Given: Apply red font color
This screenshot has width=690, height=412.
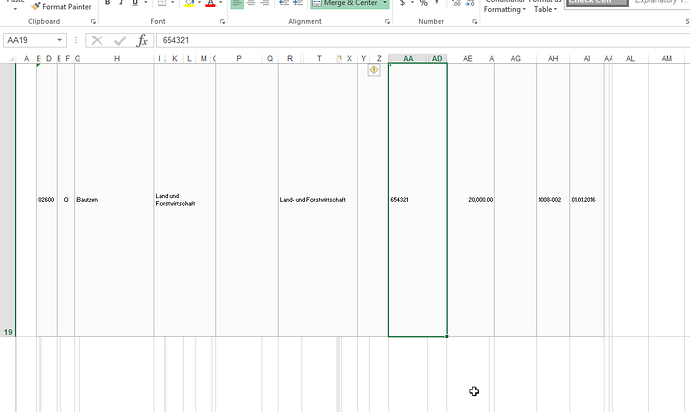Looking at the screenshot, I should 210,3.
